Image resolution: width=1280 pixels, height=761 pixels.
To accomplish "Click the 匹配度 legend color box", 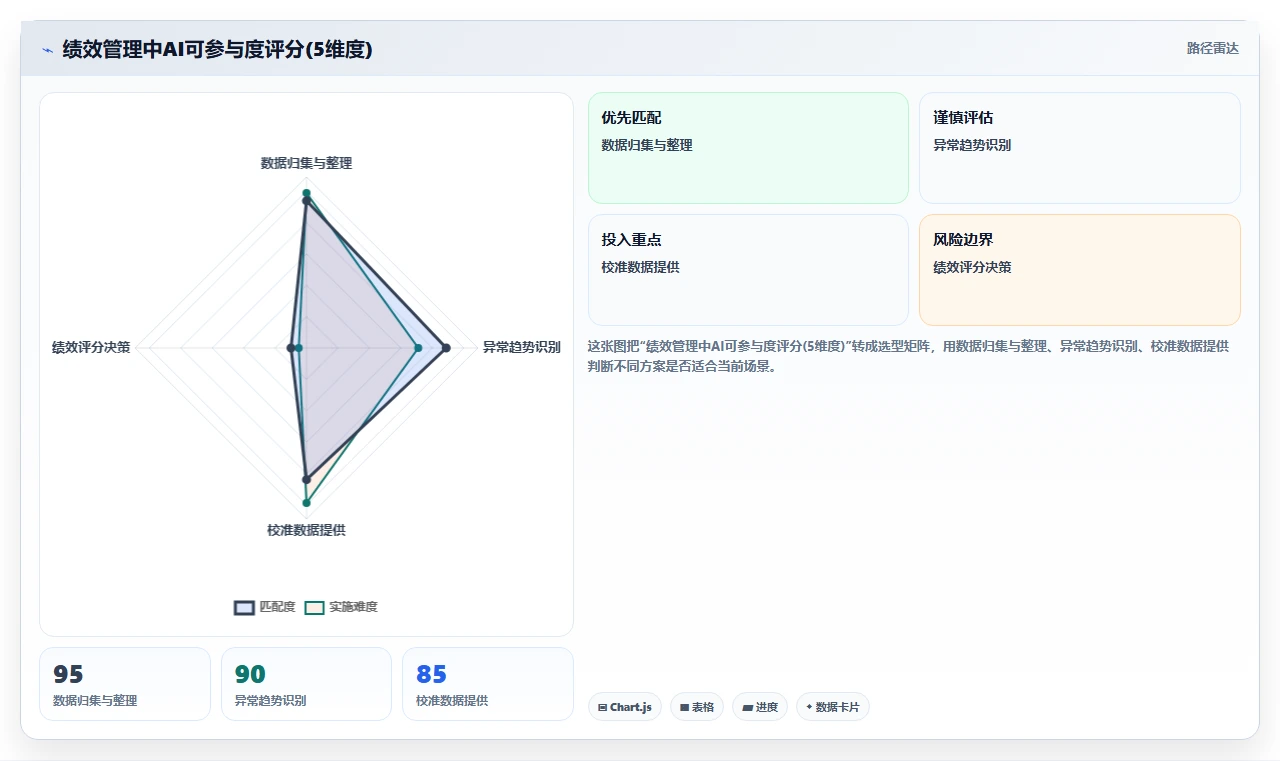I will (245, 607).
